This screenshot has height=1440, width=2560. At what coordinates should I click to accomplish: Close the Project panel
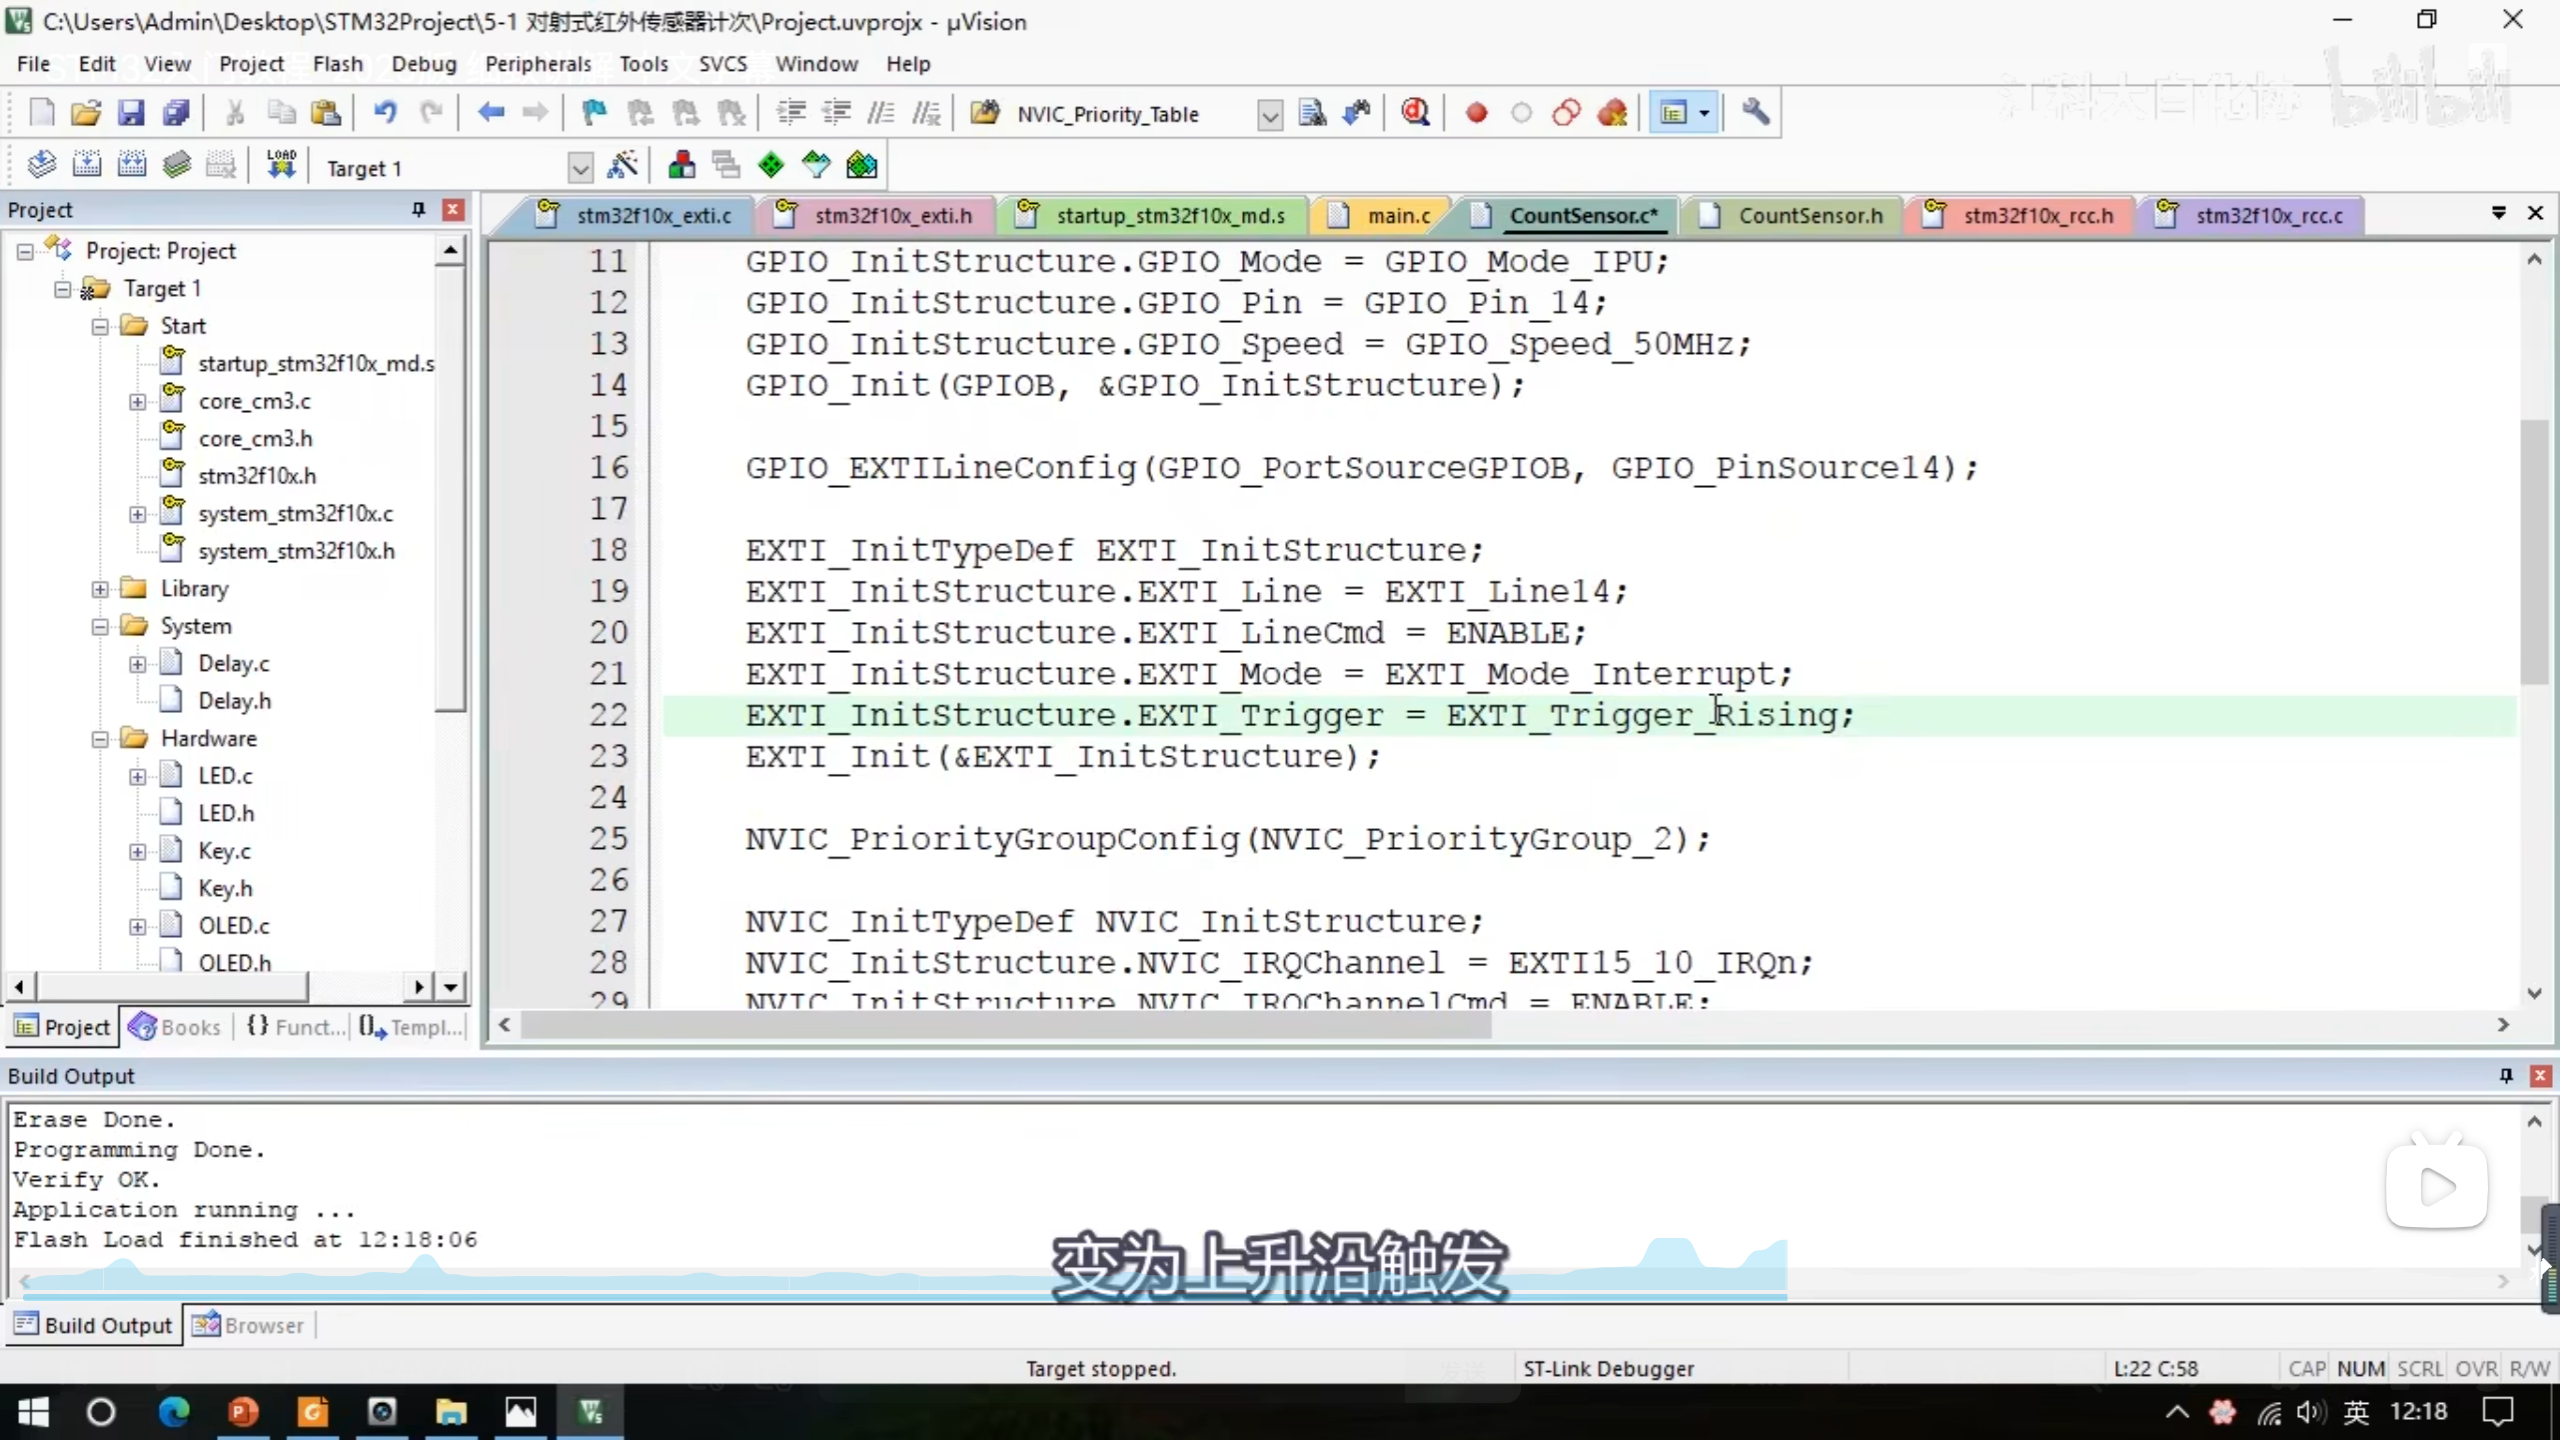[453, 209]
